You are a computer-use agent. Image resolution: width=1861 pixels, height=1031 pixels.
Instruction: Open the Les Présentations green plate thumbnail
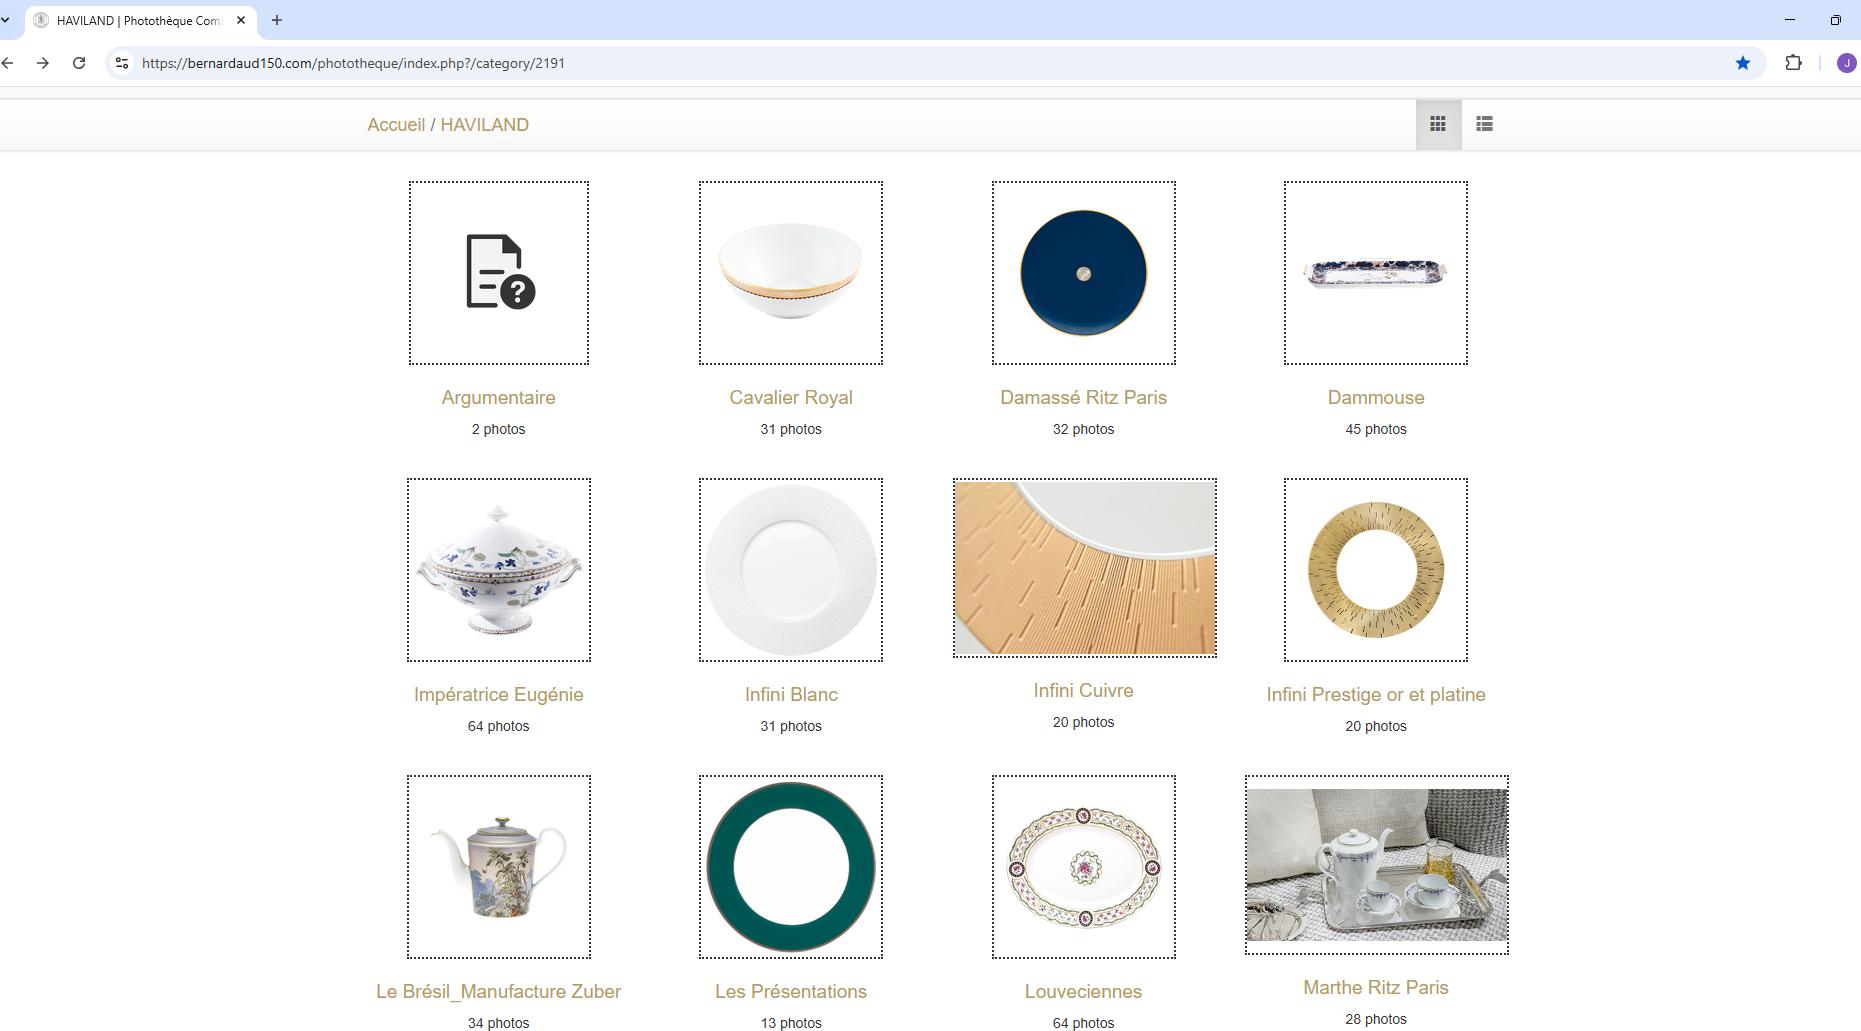[791, 867]
